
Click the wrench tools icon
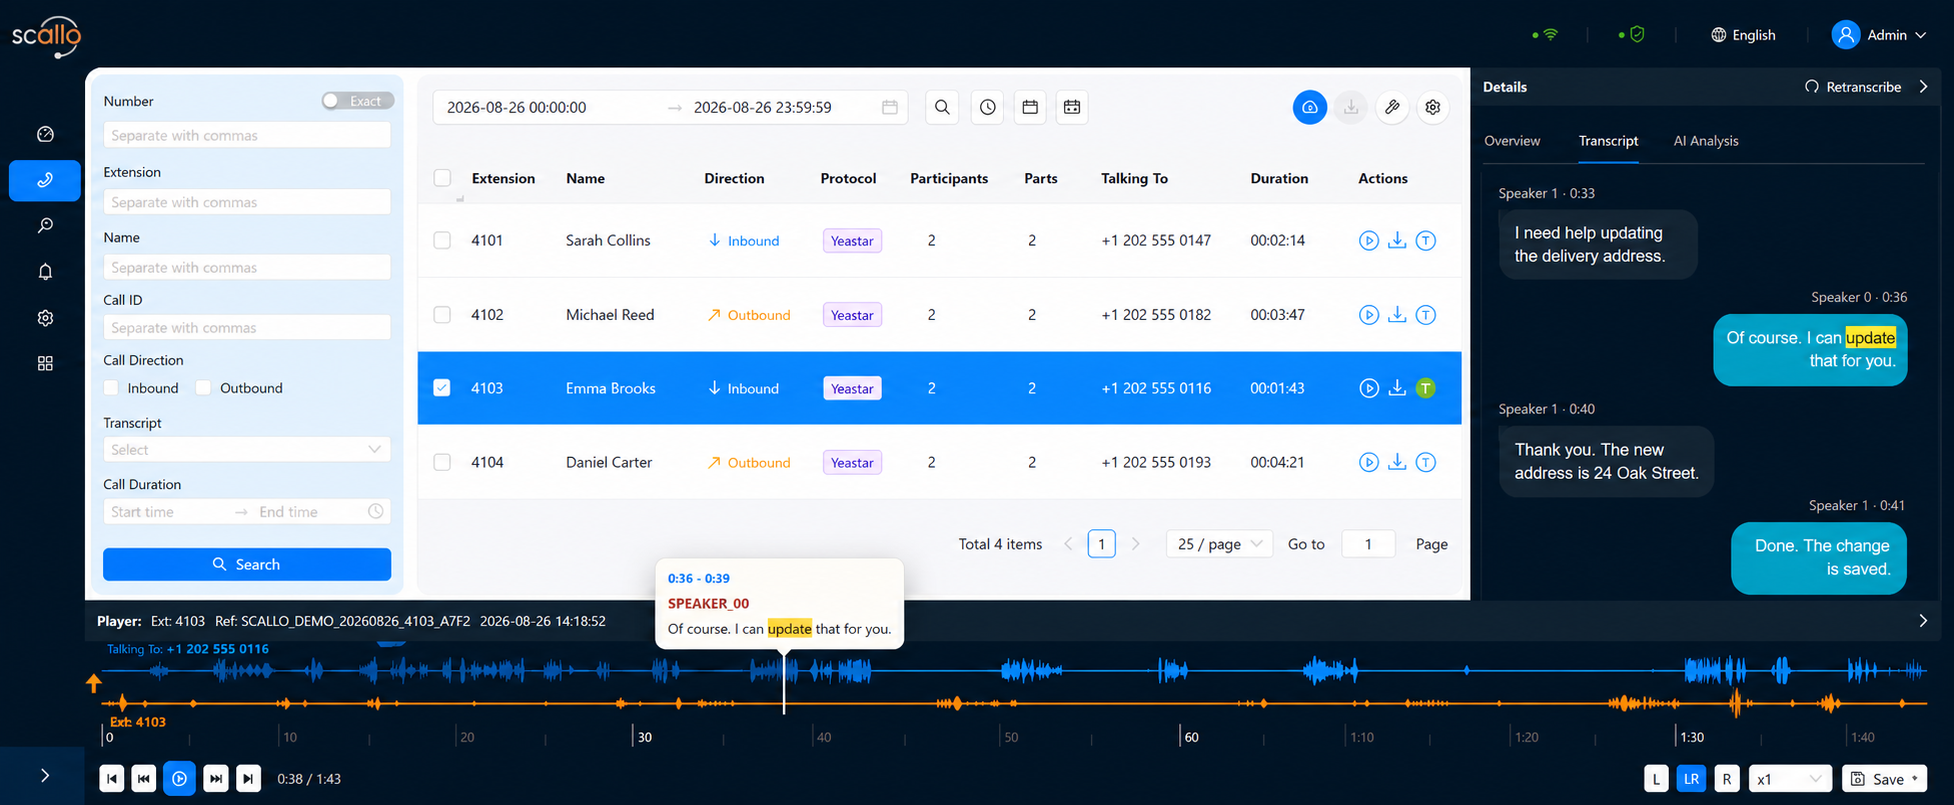pyautogui.click(x=1392, y=107)
